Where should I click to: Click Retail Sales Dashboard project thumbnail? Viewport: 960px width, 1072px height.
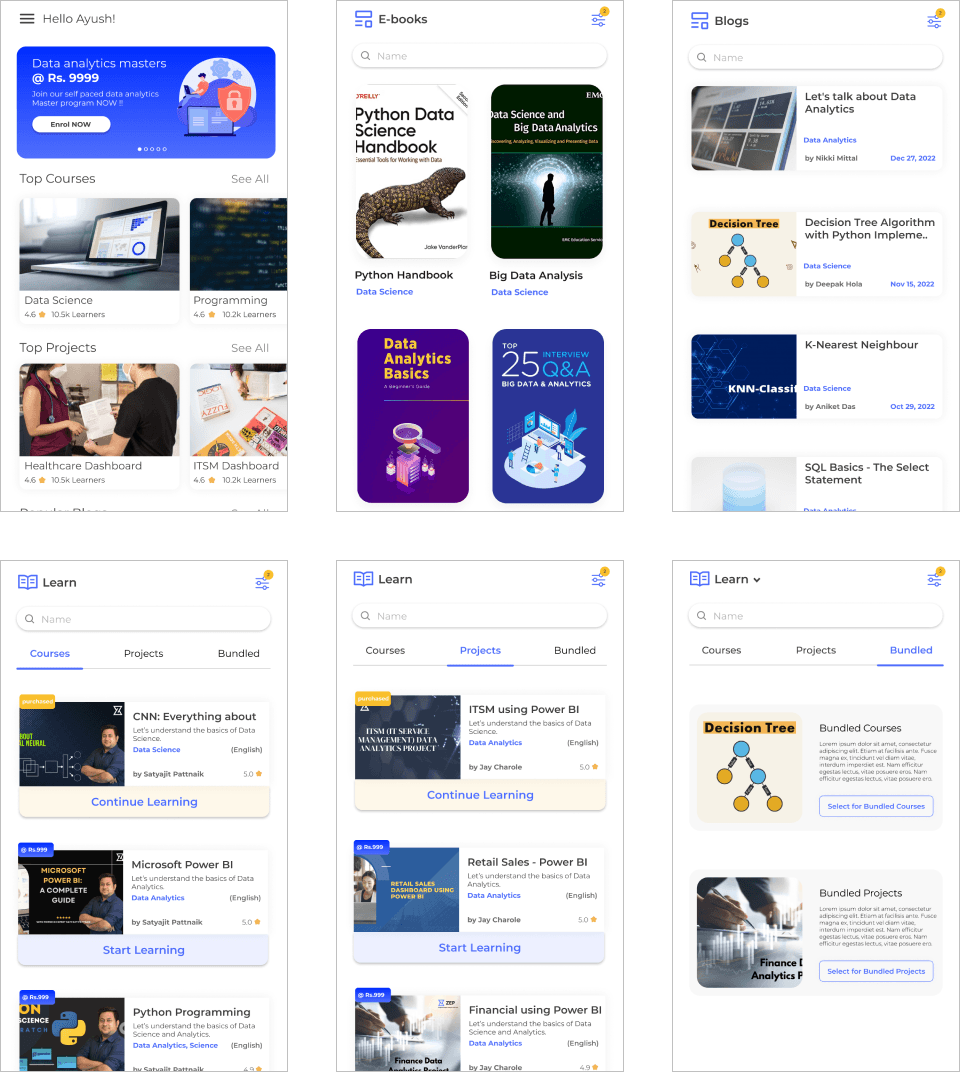(406, 889)
